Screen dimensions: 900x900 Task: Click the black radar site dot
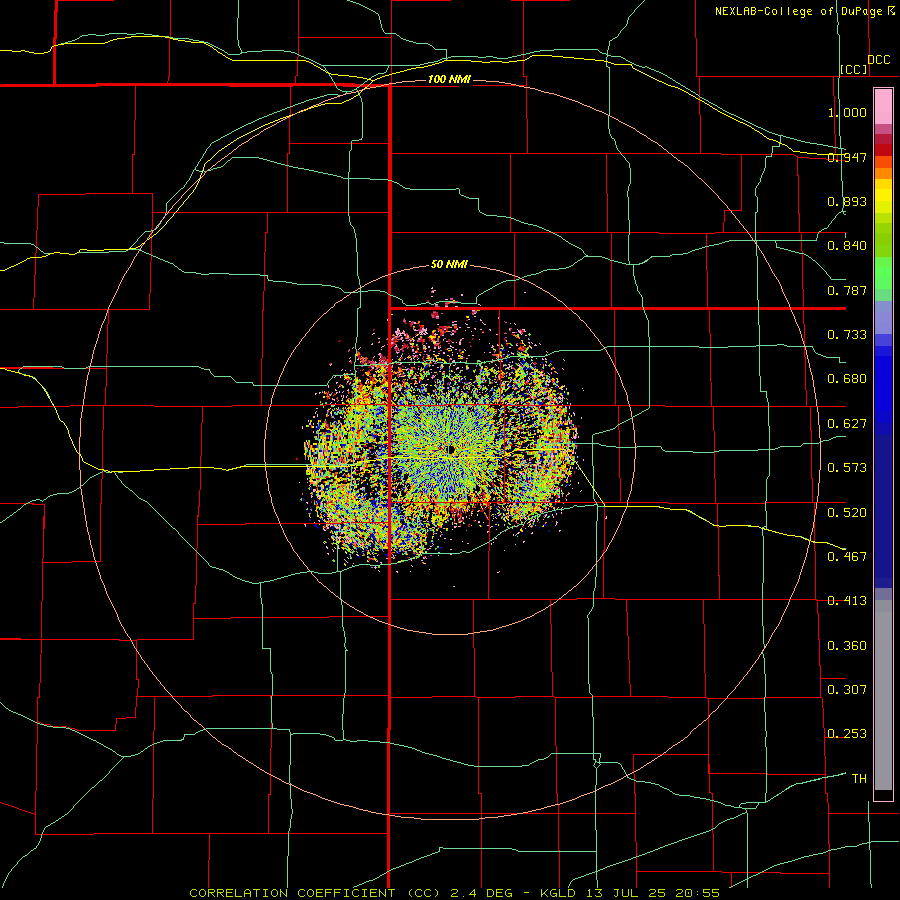pyautogui.click(x=451, y=450)
